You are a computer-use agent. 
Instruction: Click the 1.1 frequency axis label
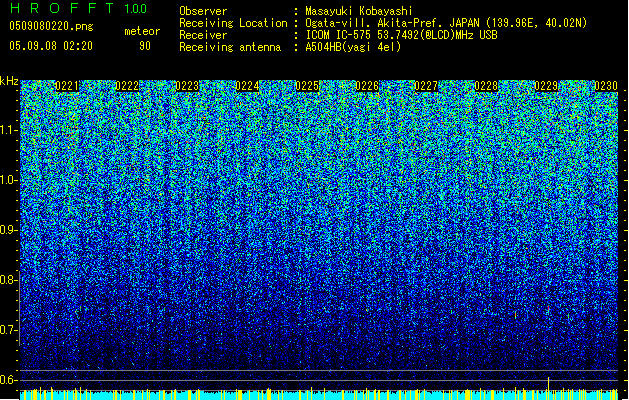[x=9, y=130]
